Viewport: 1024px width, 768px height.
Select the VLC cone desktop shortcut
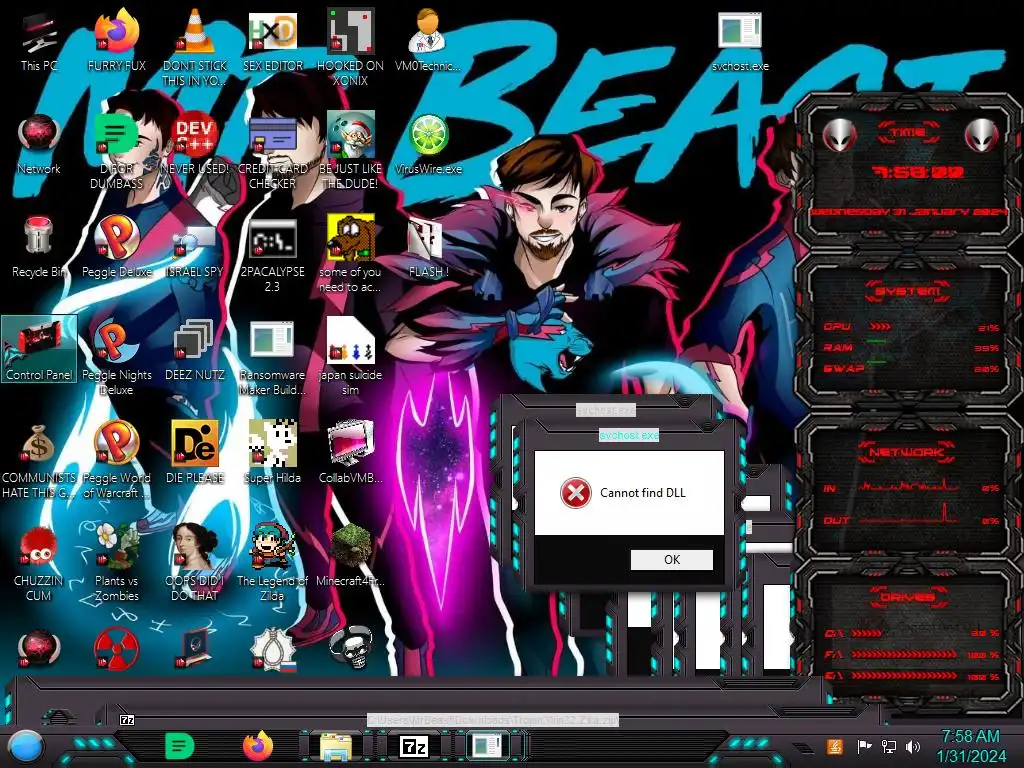click(195, 49)
